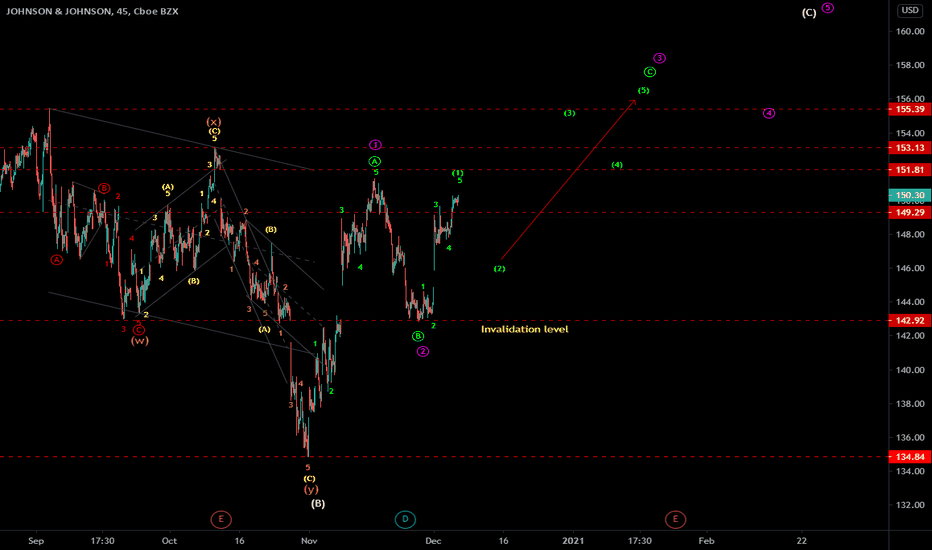Click the magenta circled 1 label
Screen dimensions: 932x550
(x=375, y=144)
